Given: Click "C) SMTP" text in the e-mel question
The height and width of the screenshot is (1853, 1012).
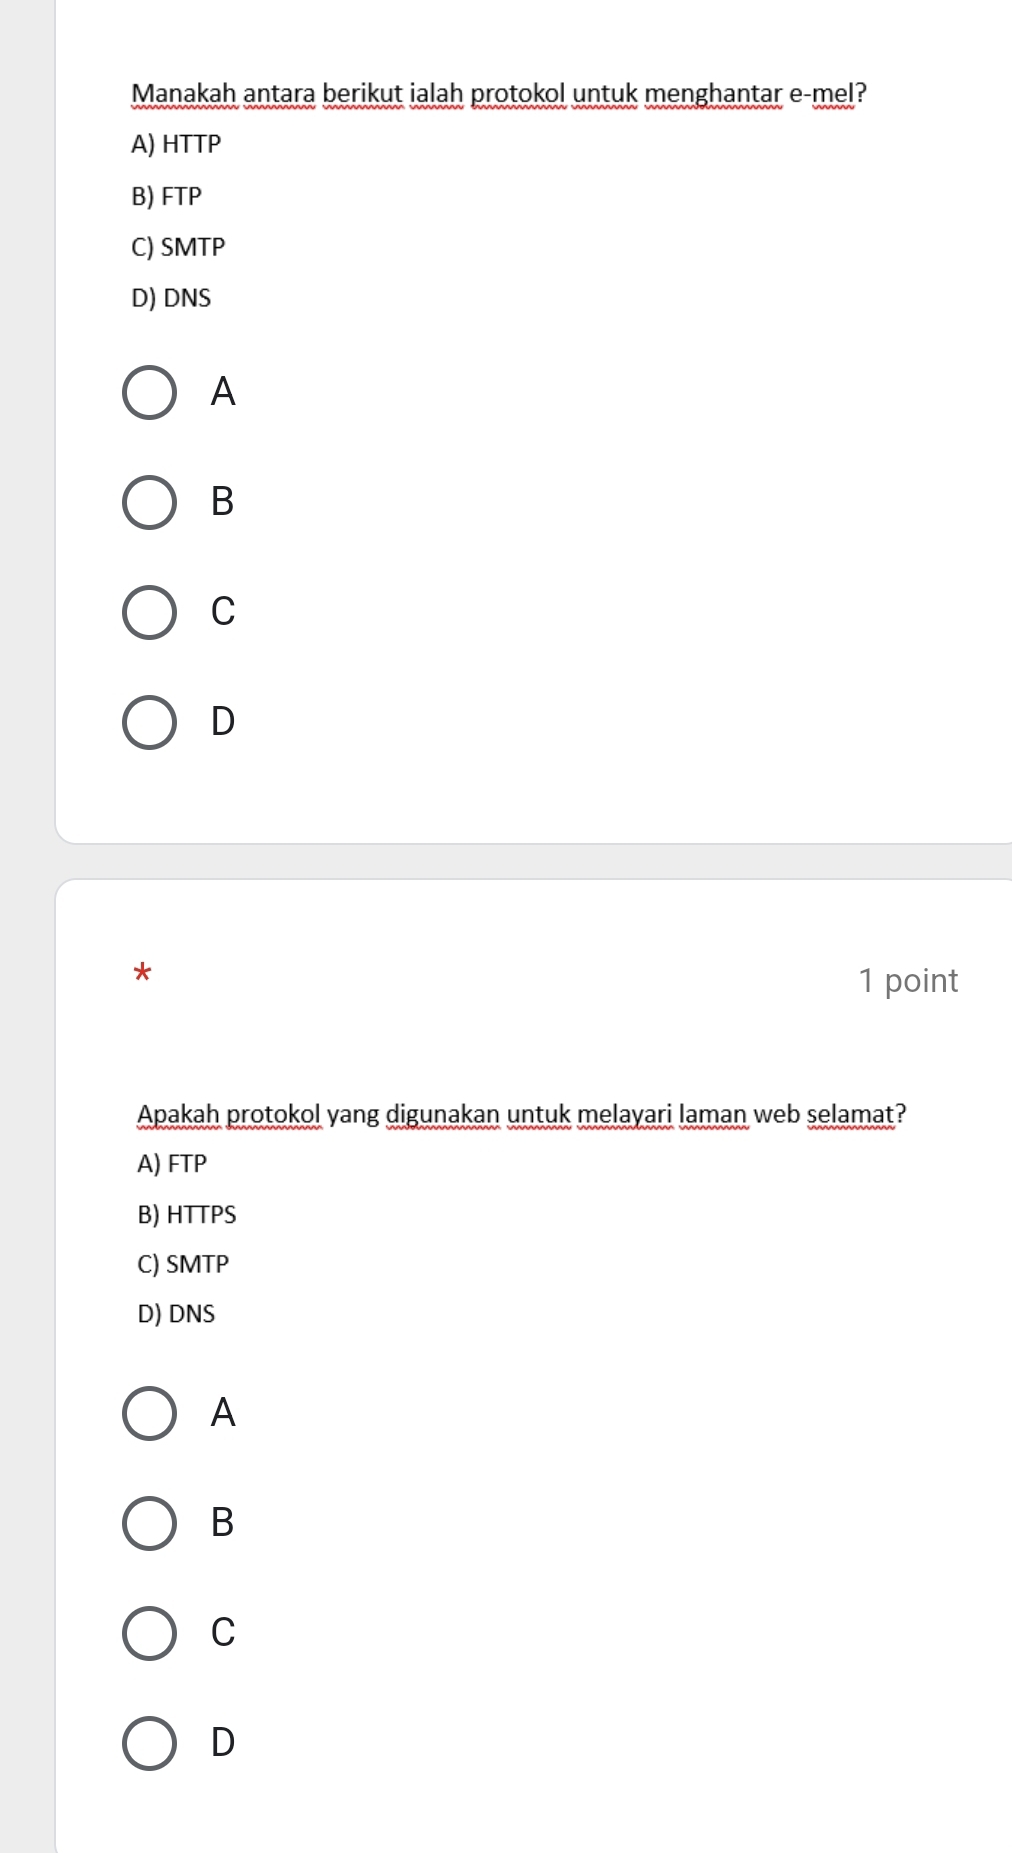Looking at the screenshot, I should (178, 247).
